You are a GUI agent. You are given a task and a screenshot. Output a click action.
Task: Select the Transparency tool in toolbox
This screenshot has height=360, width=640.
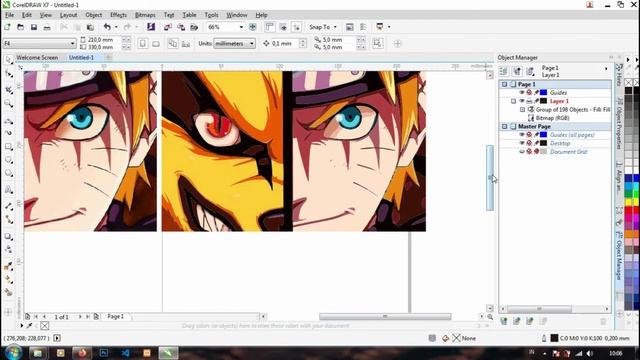[x=9, y=249]
